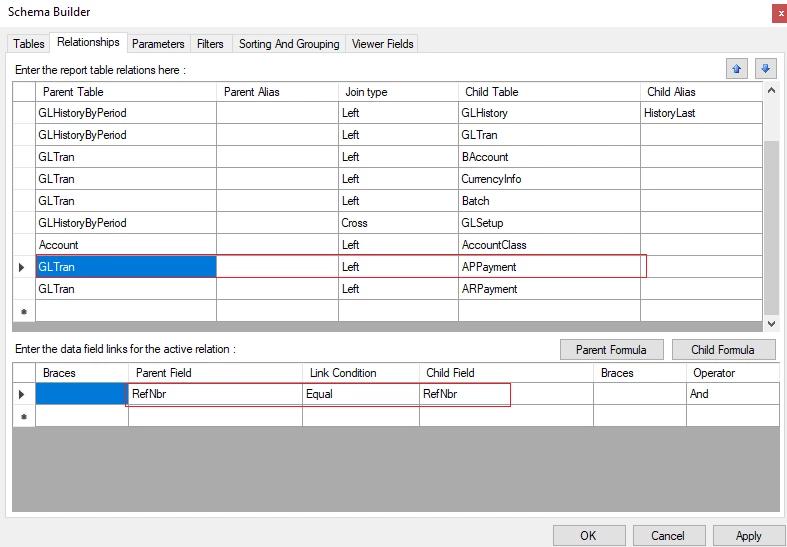Close the Schema Builder window
This screenshot has width=787, height=547.
click(779, 14)
